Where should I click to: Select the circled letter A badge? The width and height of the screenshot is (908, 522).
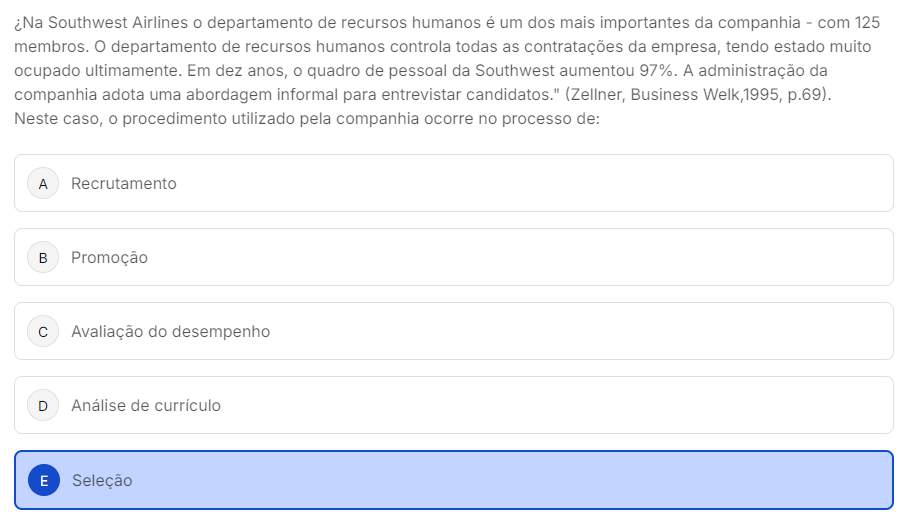43,184
